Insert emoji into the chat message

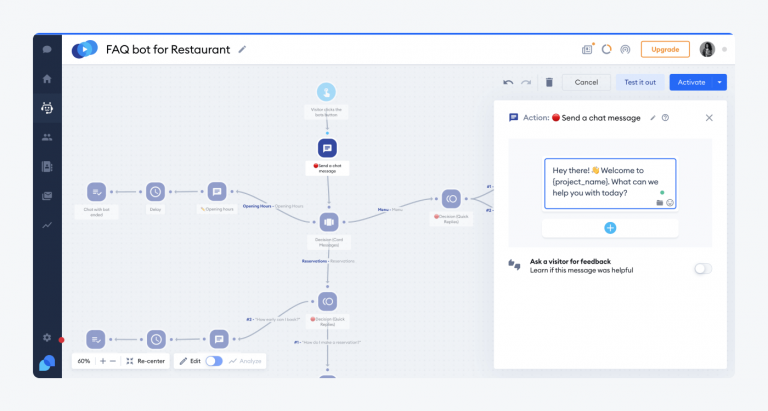tap(670, 203)
